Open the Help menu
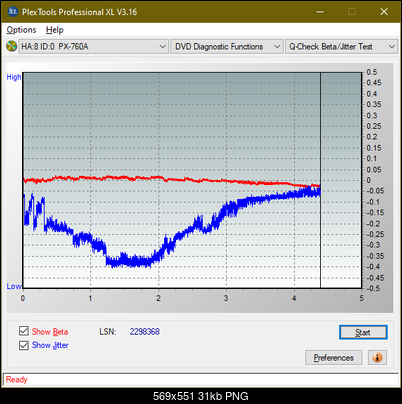 tap(55, 30)
